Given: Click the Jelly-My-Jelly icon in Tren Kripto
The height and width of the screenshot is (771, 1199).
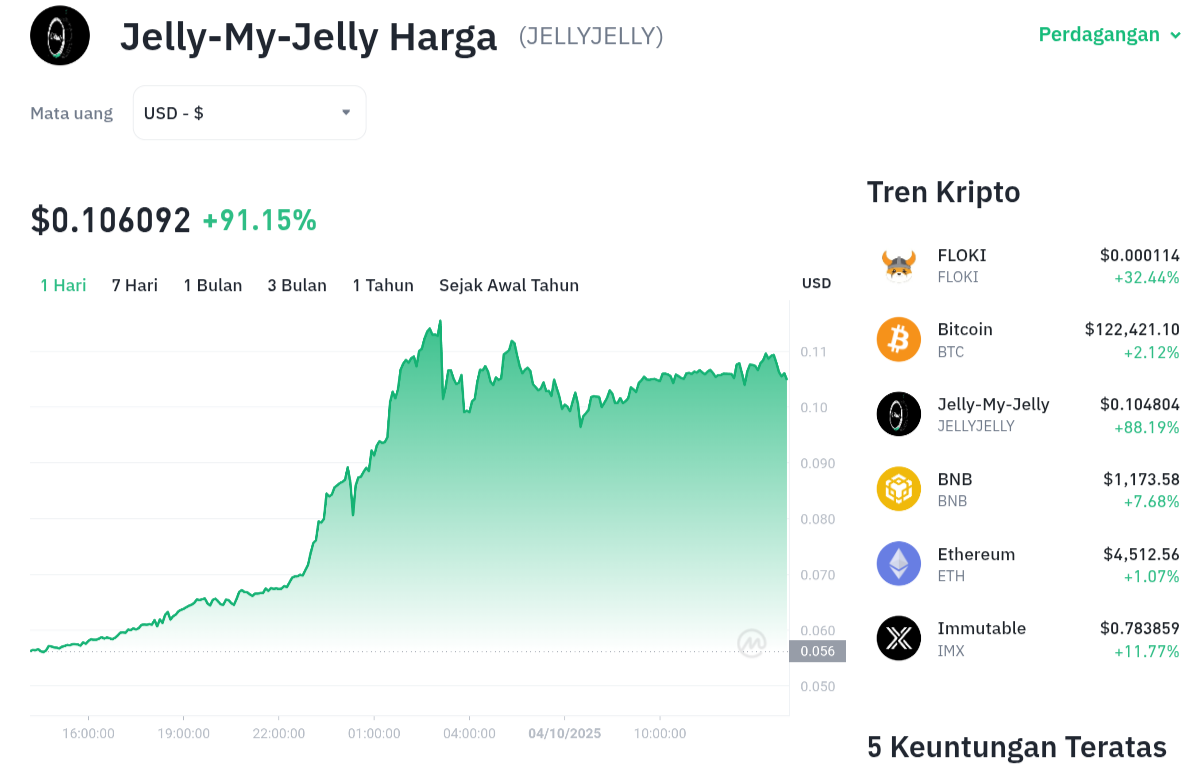Looking at the screenshot, I should point(898,414).
